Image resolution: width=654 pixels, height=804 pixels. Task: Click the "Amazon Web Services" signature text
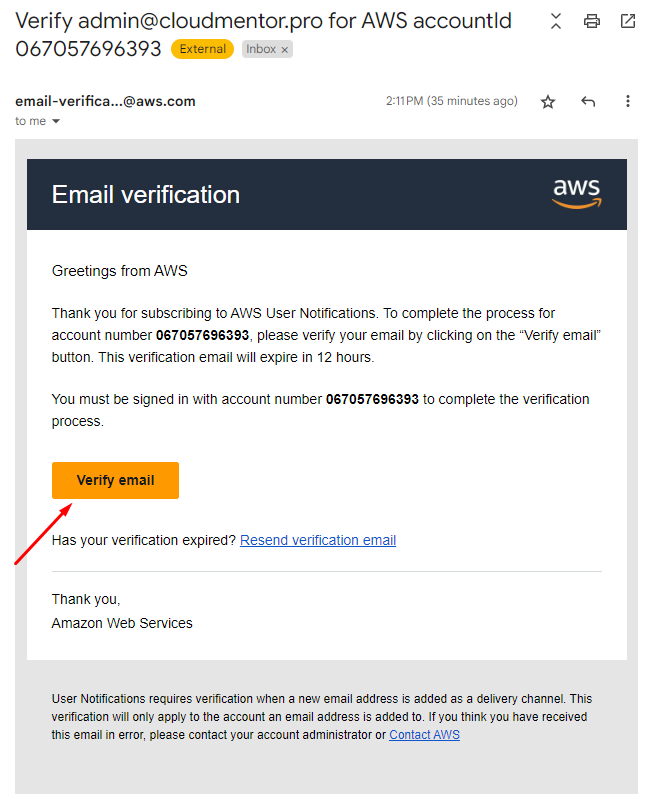click(122, 623)
